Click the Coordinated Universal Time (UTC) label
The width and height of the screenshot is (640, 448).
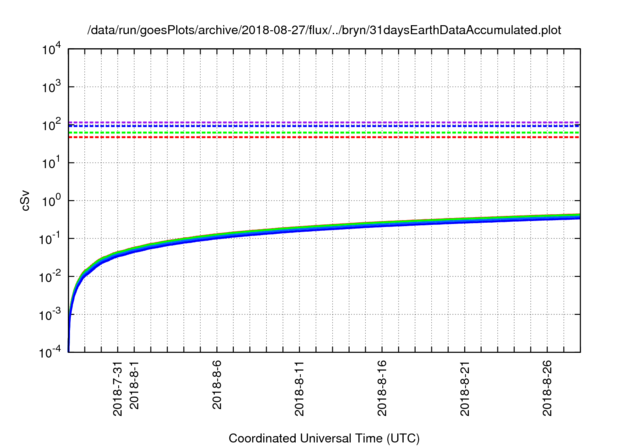(x=324, y=438)
